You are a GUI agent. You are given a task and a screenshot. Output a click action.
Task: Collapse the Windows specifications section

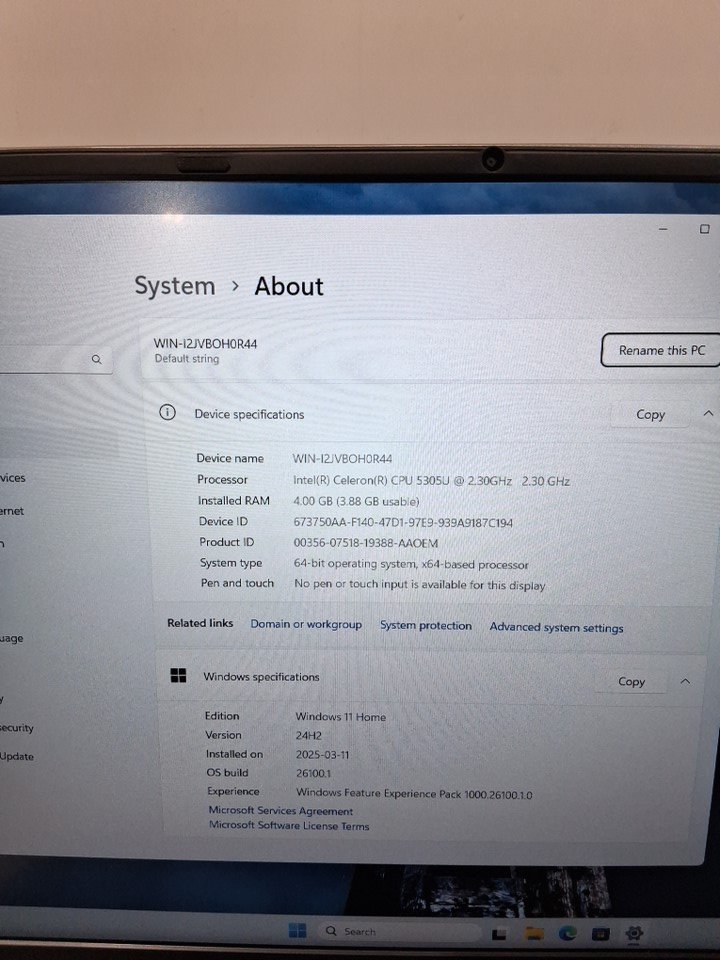[x=685, y=681]
